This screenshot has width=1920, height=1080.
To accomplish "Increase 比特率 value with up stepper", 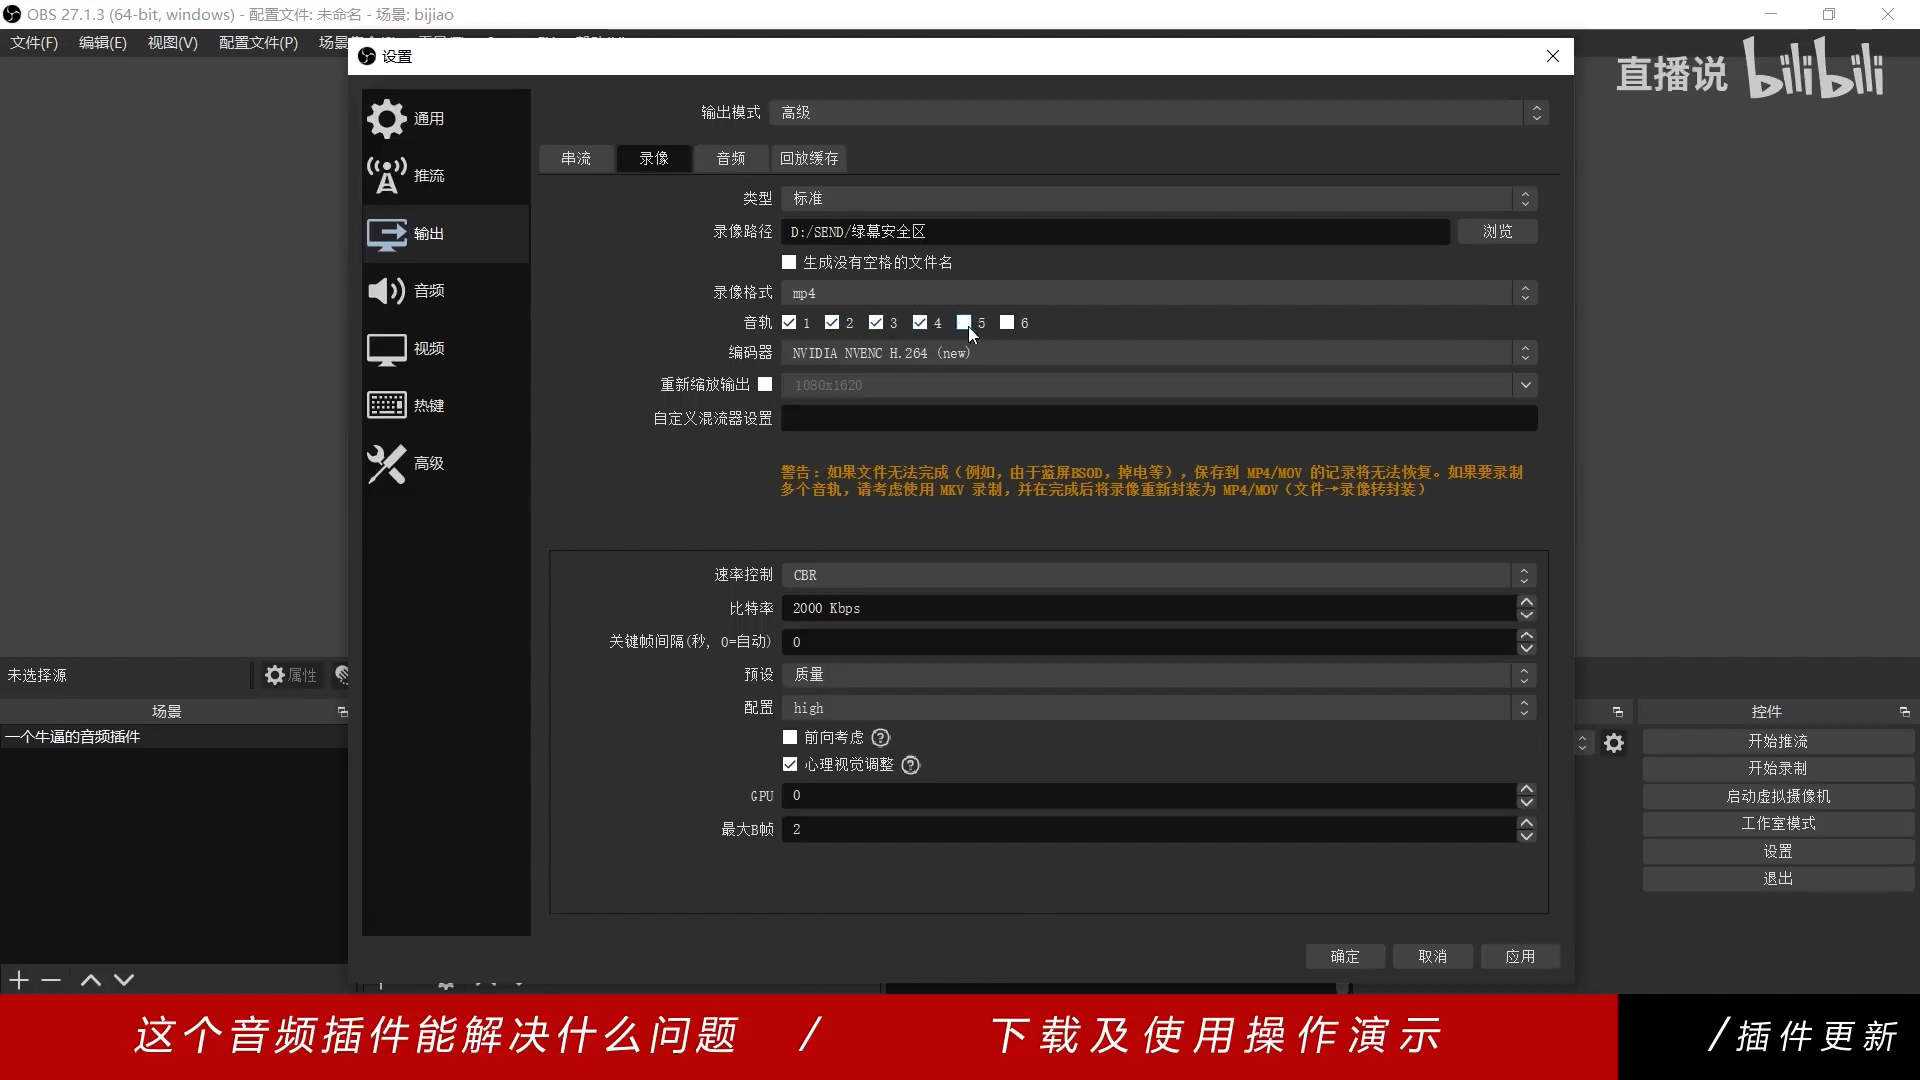I will pos(1526,602).
